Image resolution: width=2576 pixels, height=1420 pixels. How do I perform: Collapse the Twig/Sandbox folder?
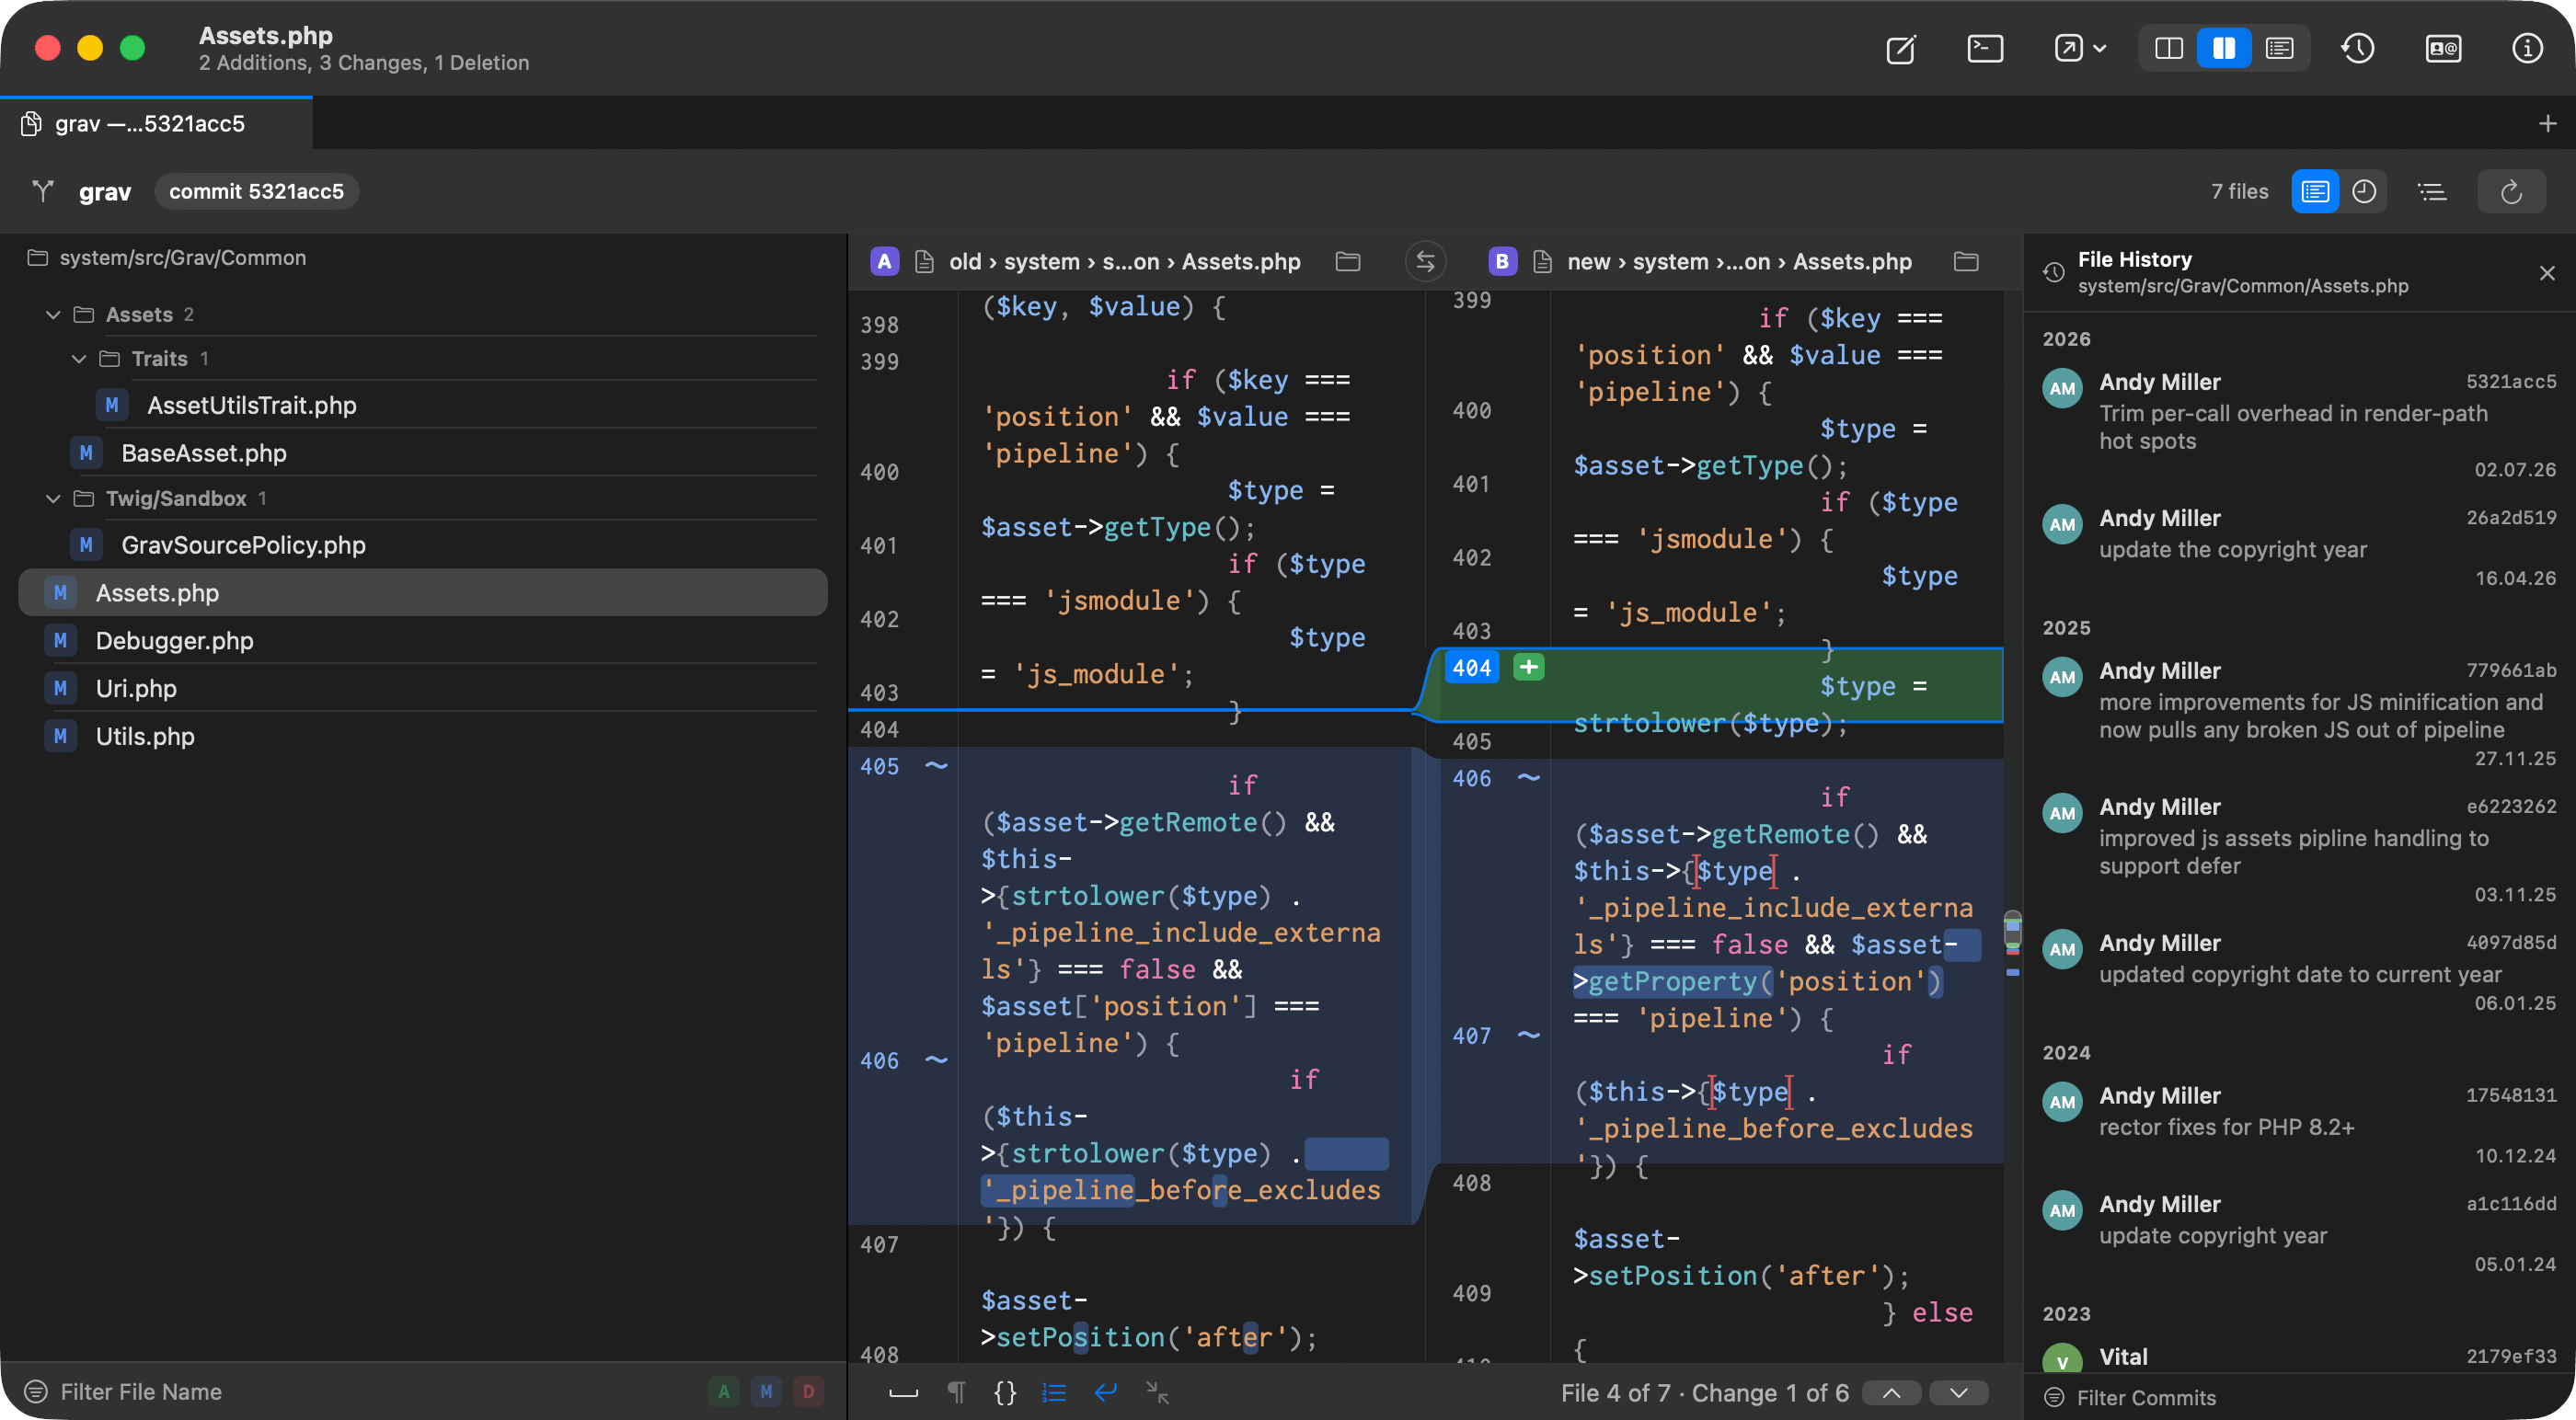(53, 498)
